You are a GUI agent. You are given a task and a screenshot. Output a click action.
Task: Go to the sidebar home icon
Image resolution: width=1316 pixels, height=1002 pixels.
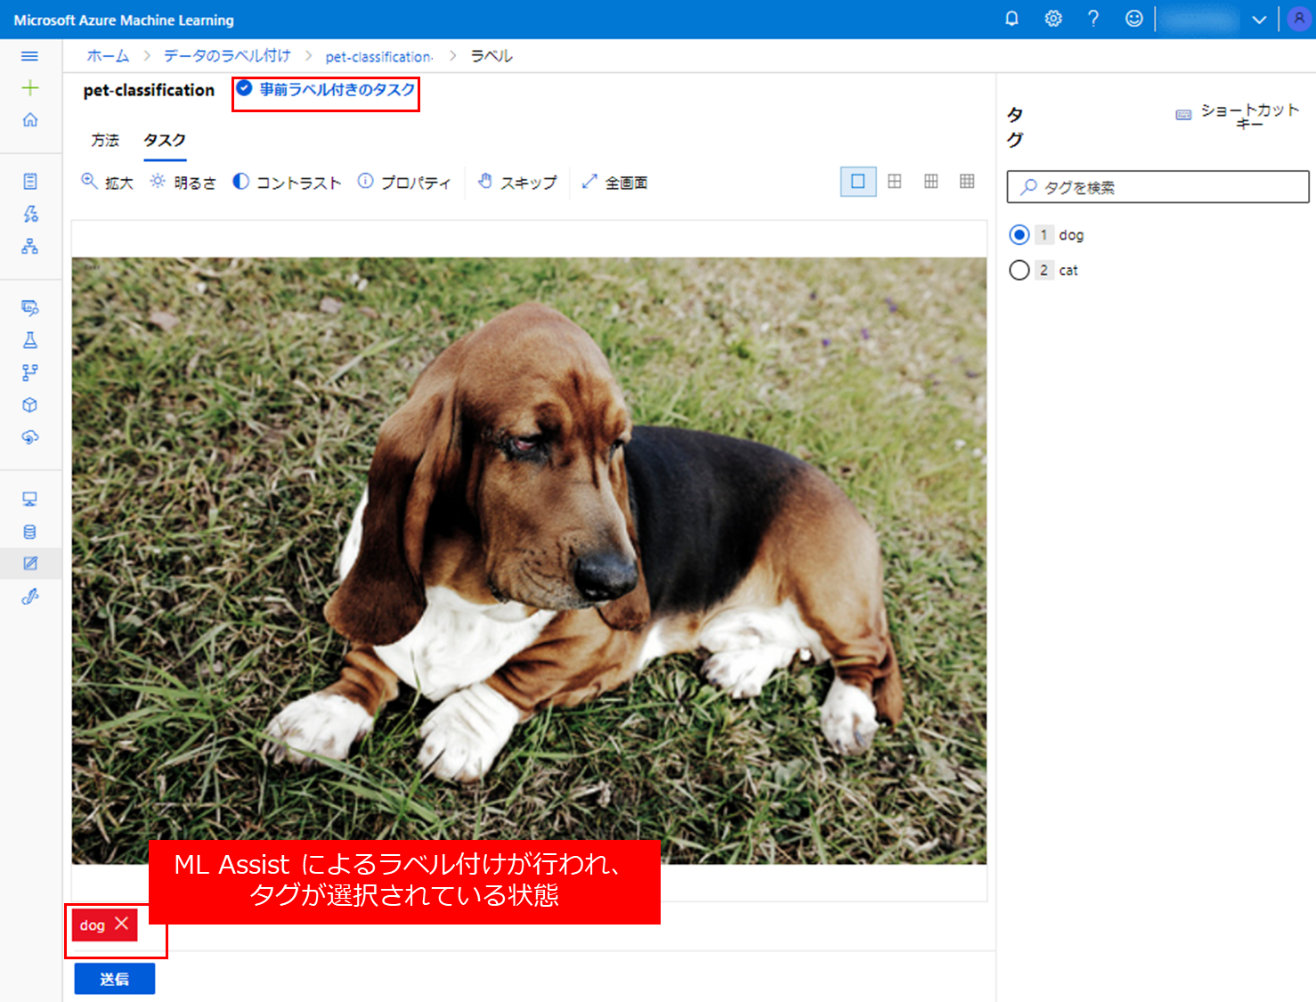30,120
